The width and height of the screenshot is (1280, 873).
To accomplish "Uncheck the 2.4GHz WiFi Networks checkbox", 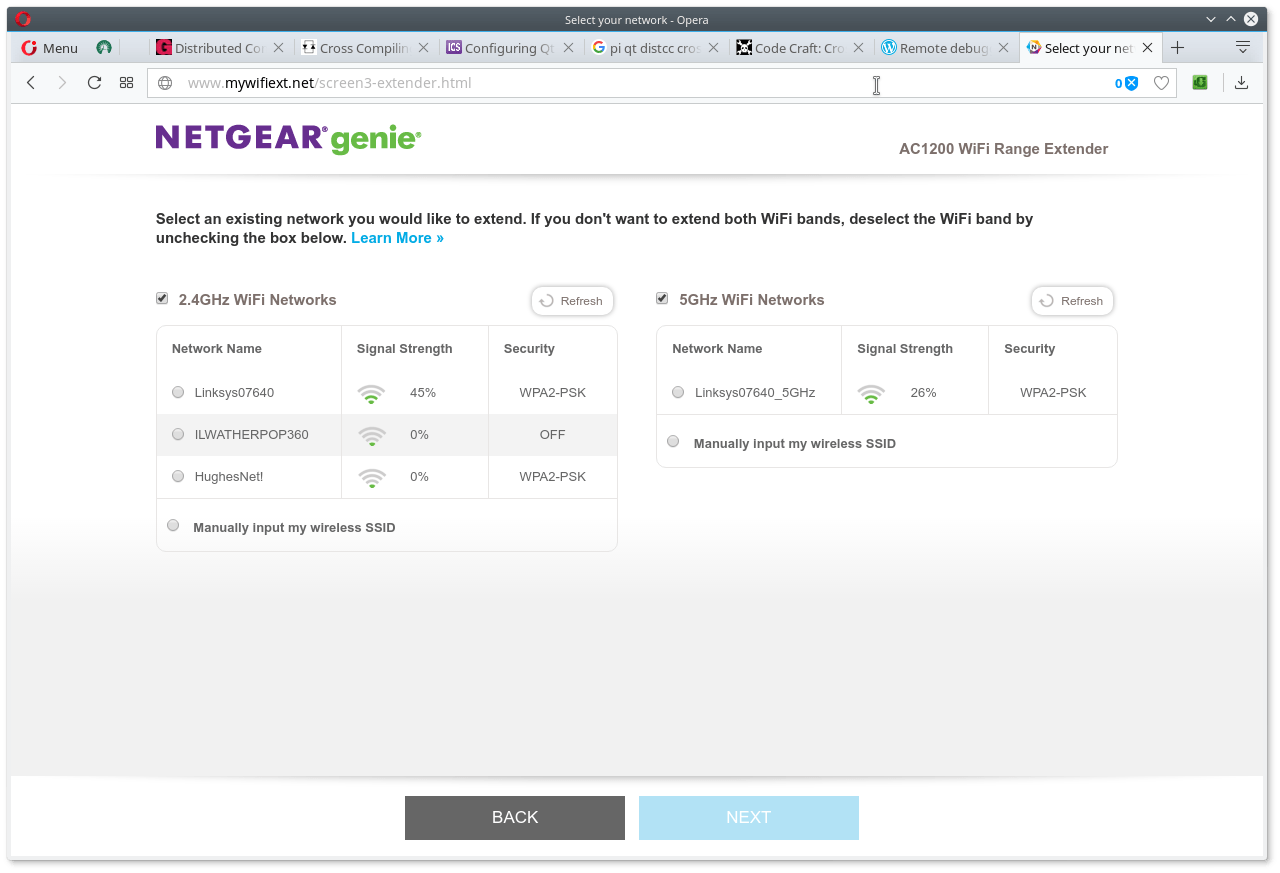I will tap(162, 298).
